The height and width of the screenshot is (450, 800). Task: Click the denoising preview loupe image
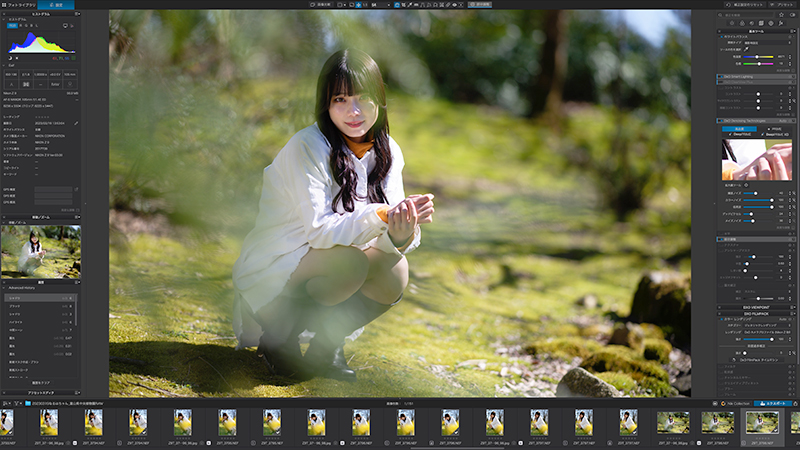click(757, 160)
